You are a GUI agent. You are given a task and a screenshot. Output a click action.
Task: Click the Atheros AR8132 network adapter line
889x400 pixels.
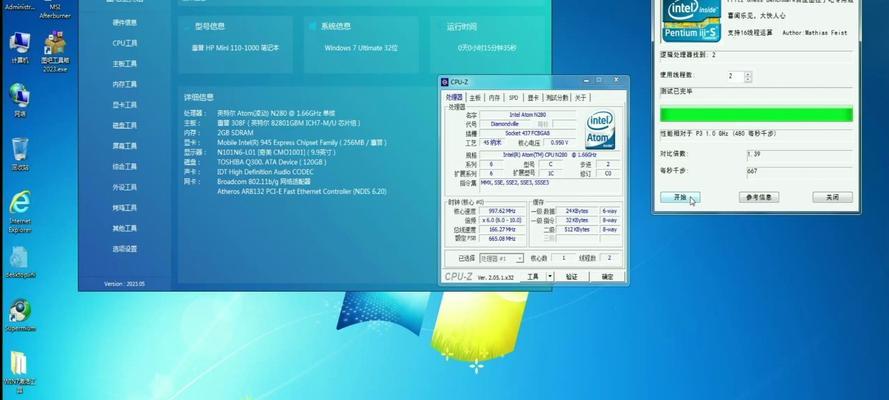pos(302,192)
